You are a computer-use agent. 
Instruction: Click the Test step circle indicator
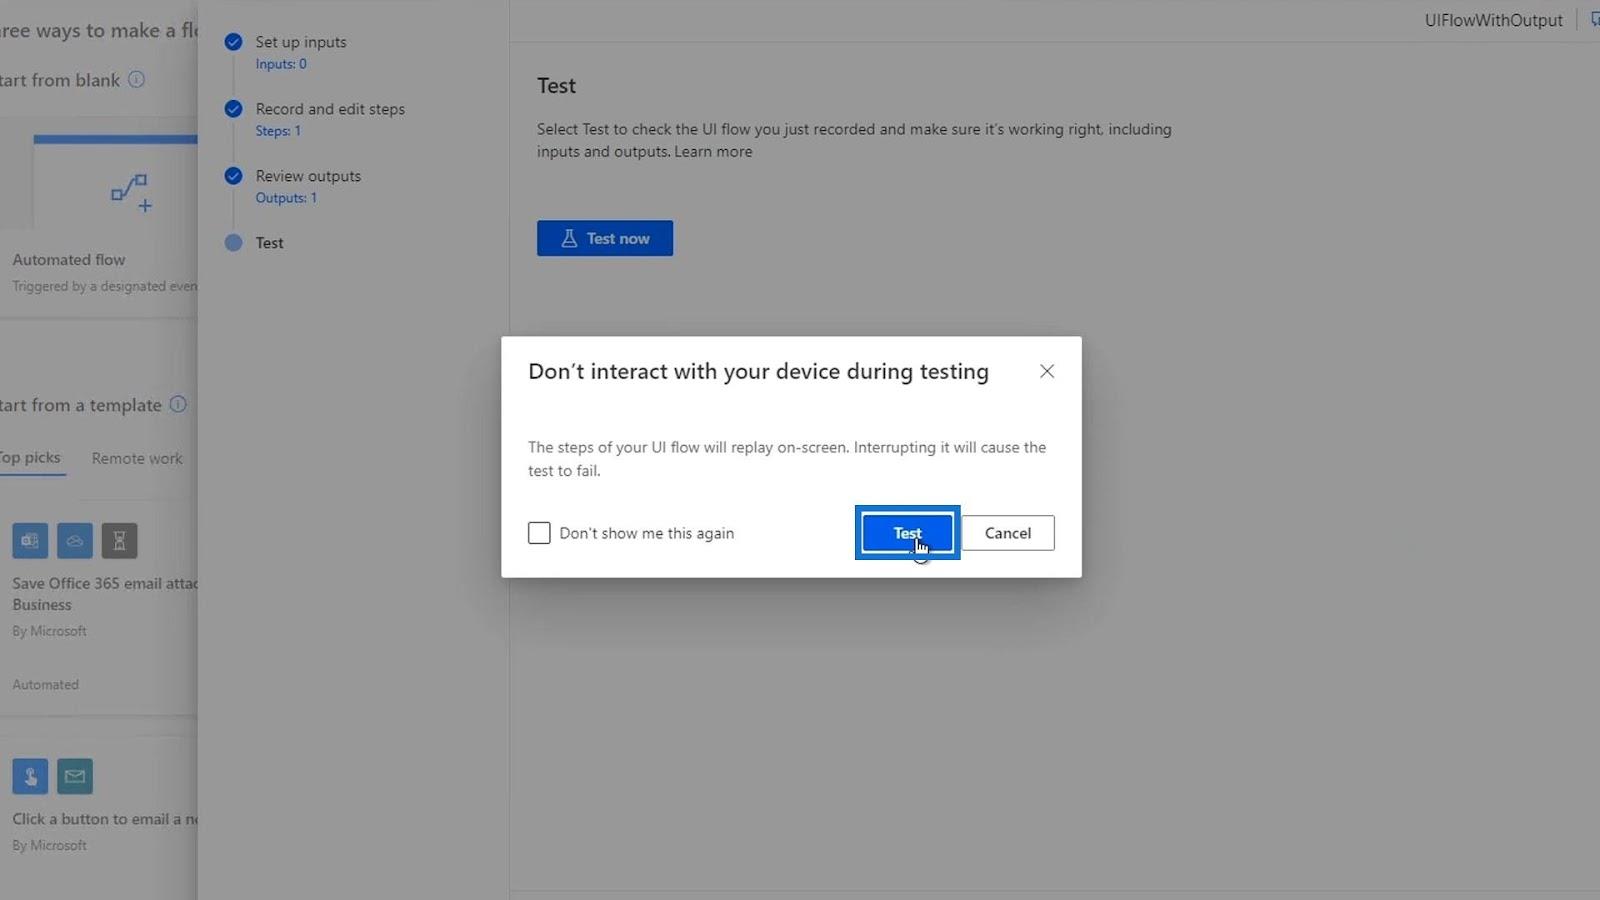[x=233, y=243]
